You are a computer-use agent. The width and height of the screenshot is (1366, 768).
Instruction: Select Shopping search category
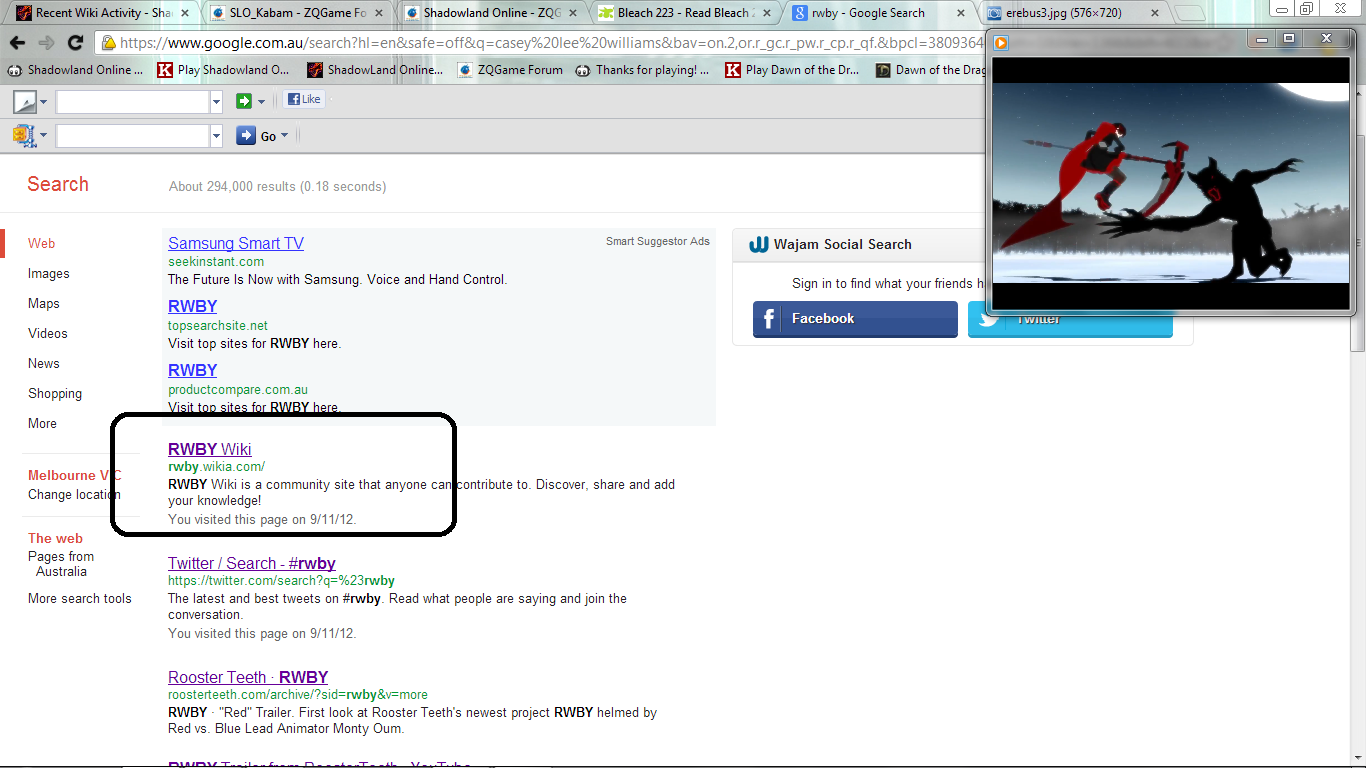coord(55,393)
